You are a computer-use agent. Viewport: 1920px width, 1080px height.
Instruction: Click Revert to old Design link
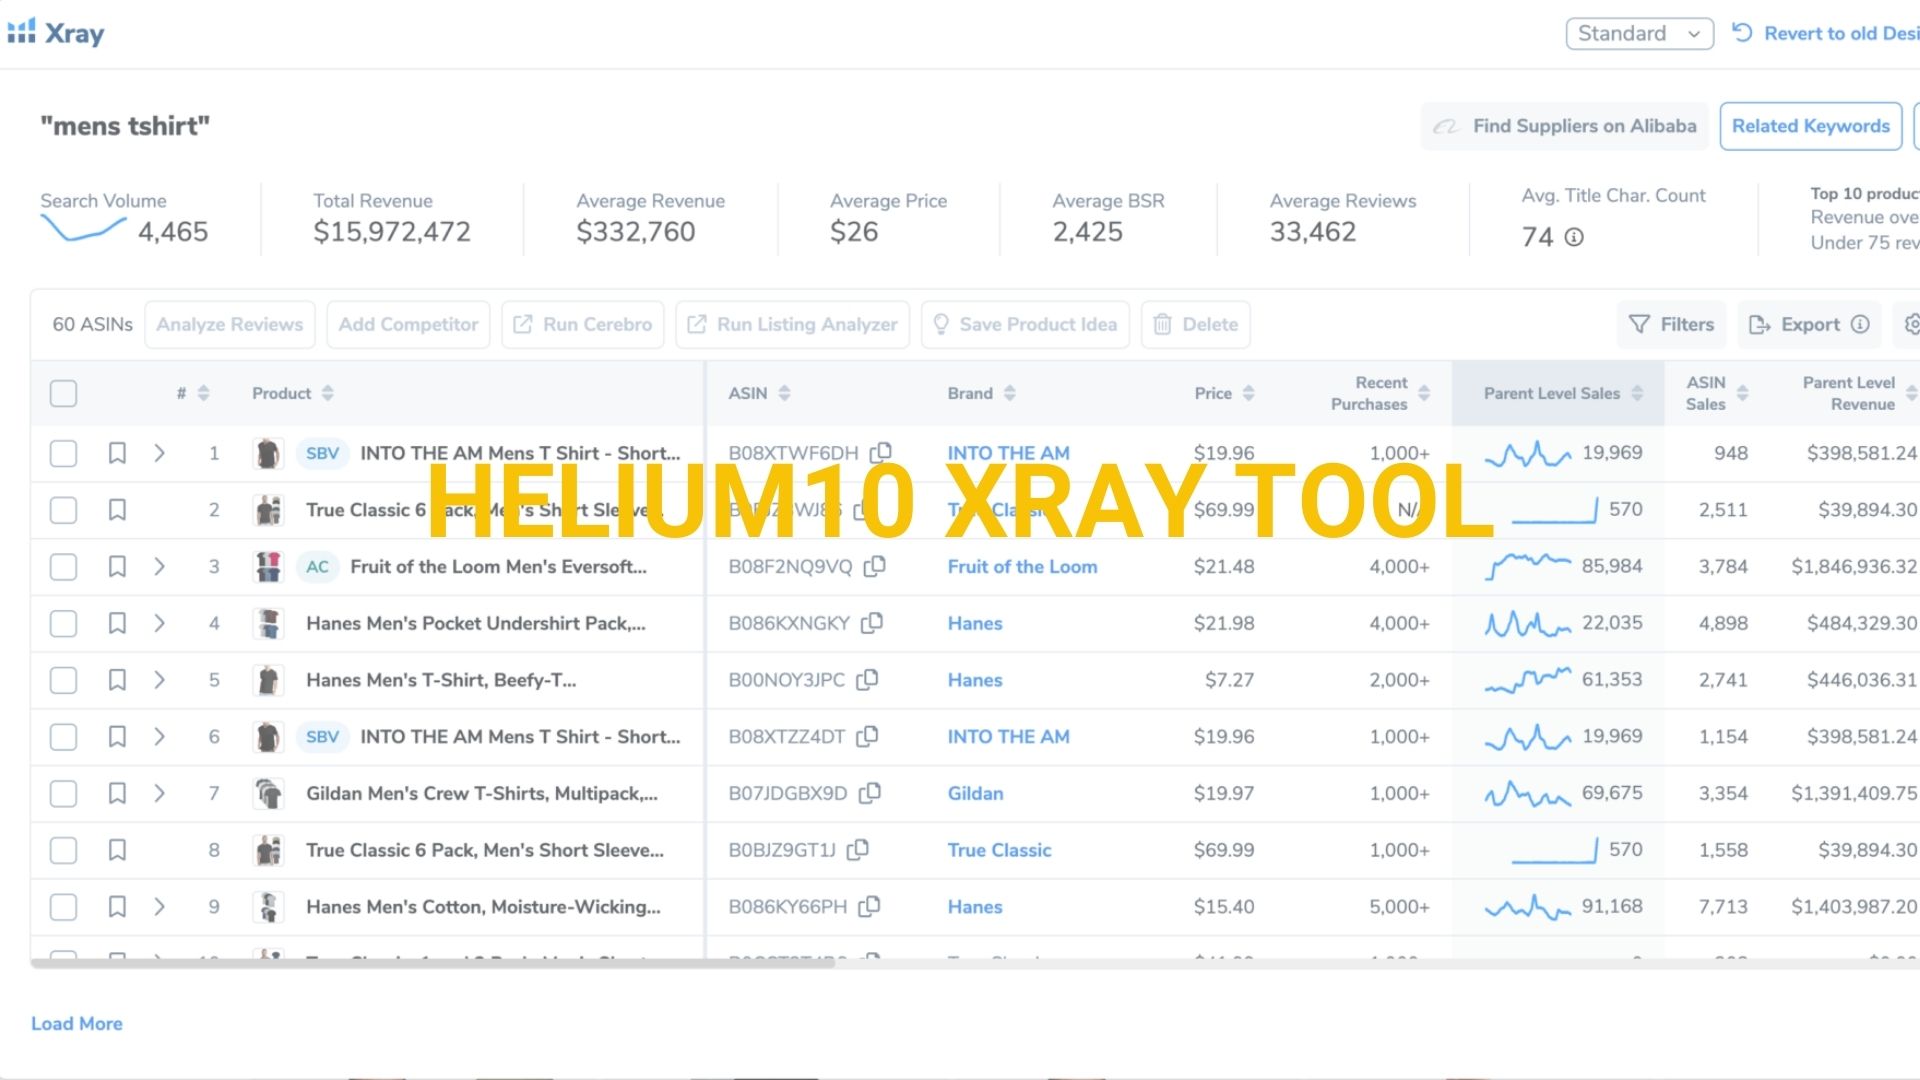[x=1826, y=33]
